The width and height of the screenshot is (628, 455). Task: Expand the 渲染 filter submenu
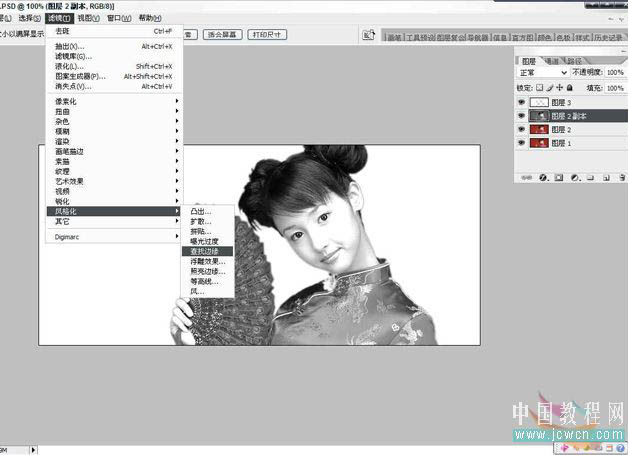[x=114, y=141]
